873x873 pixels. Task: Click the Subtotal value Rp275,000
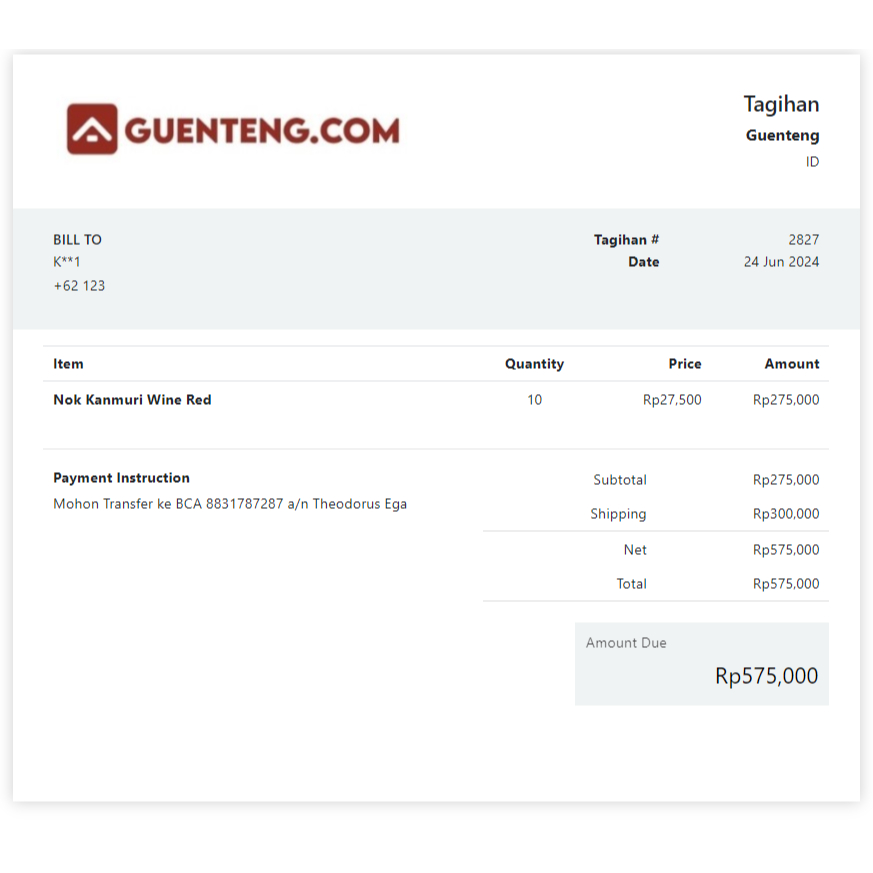point(785,480)
